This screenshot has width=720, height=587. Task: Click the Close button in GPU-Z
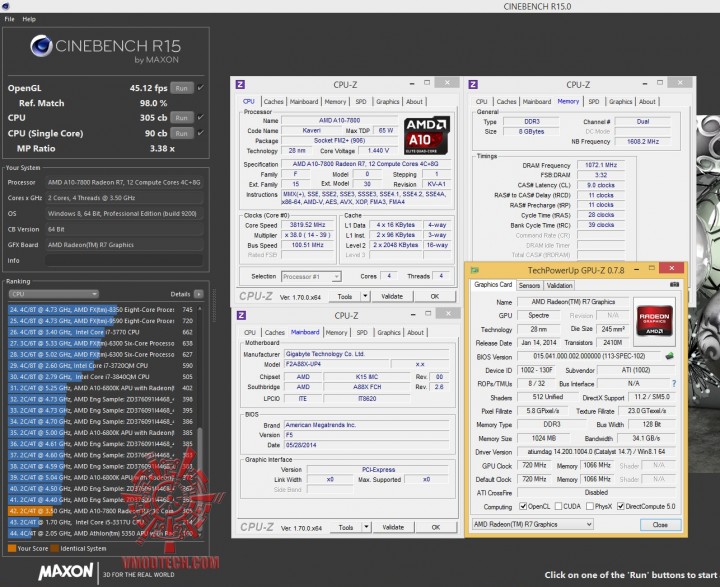(660, 525)
